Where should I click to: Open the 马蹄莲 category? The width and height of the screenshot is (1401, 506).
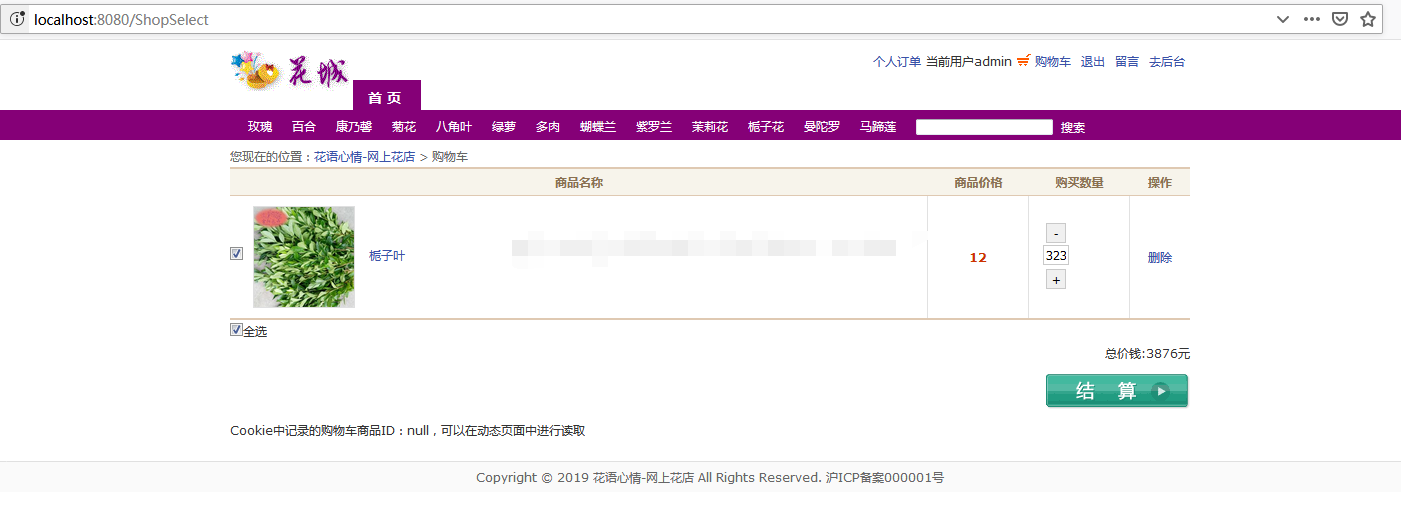pos(878,127)
